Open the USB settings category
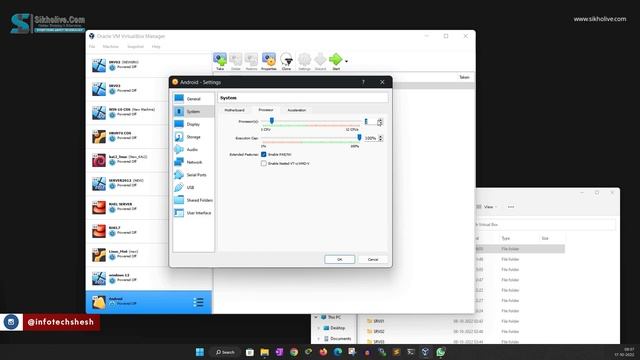Image resolution: width=640 pixels, height=360 pixels. 193,187
